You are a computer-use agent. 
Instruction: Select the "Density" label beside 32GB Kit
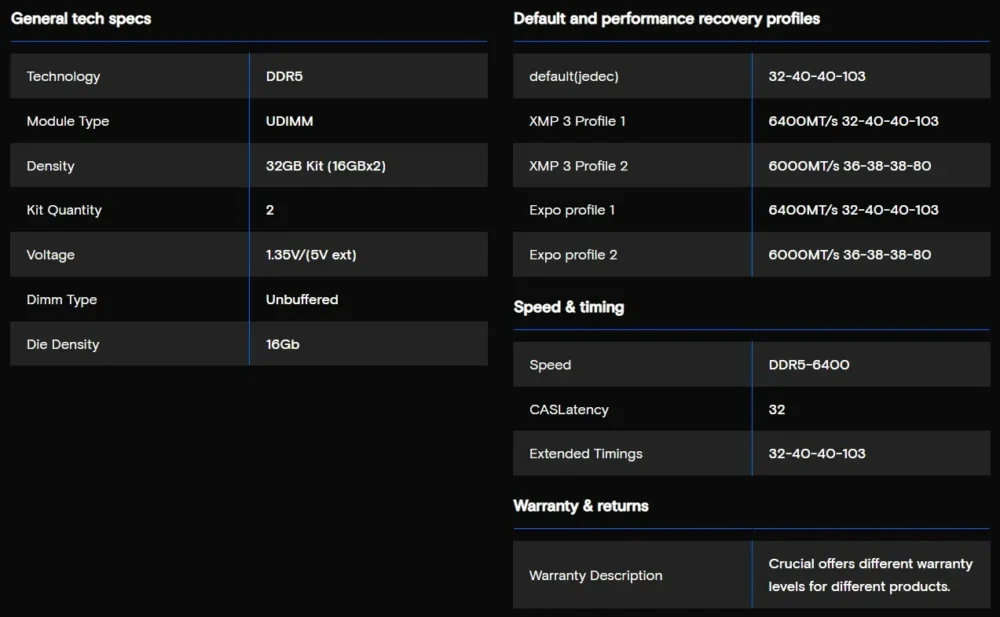point(50,166)
